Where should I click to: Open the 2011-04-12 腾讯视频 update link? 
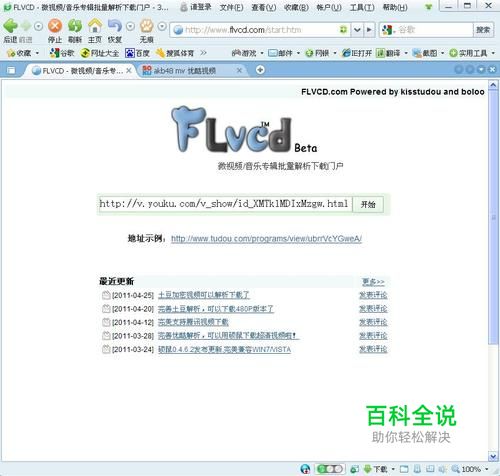[x=193, y=322]
